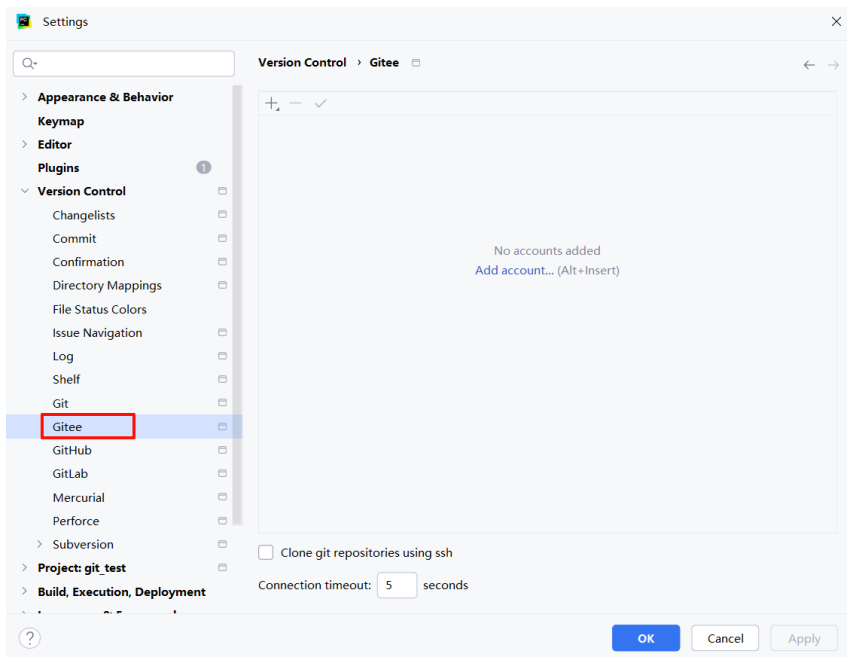859x660 pixels.
Task: Select the Confirmation settings item
Action: click(88, 262)
